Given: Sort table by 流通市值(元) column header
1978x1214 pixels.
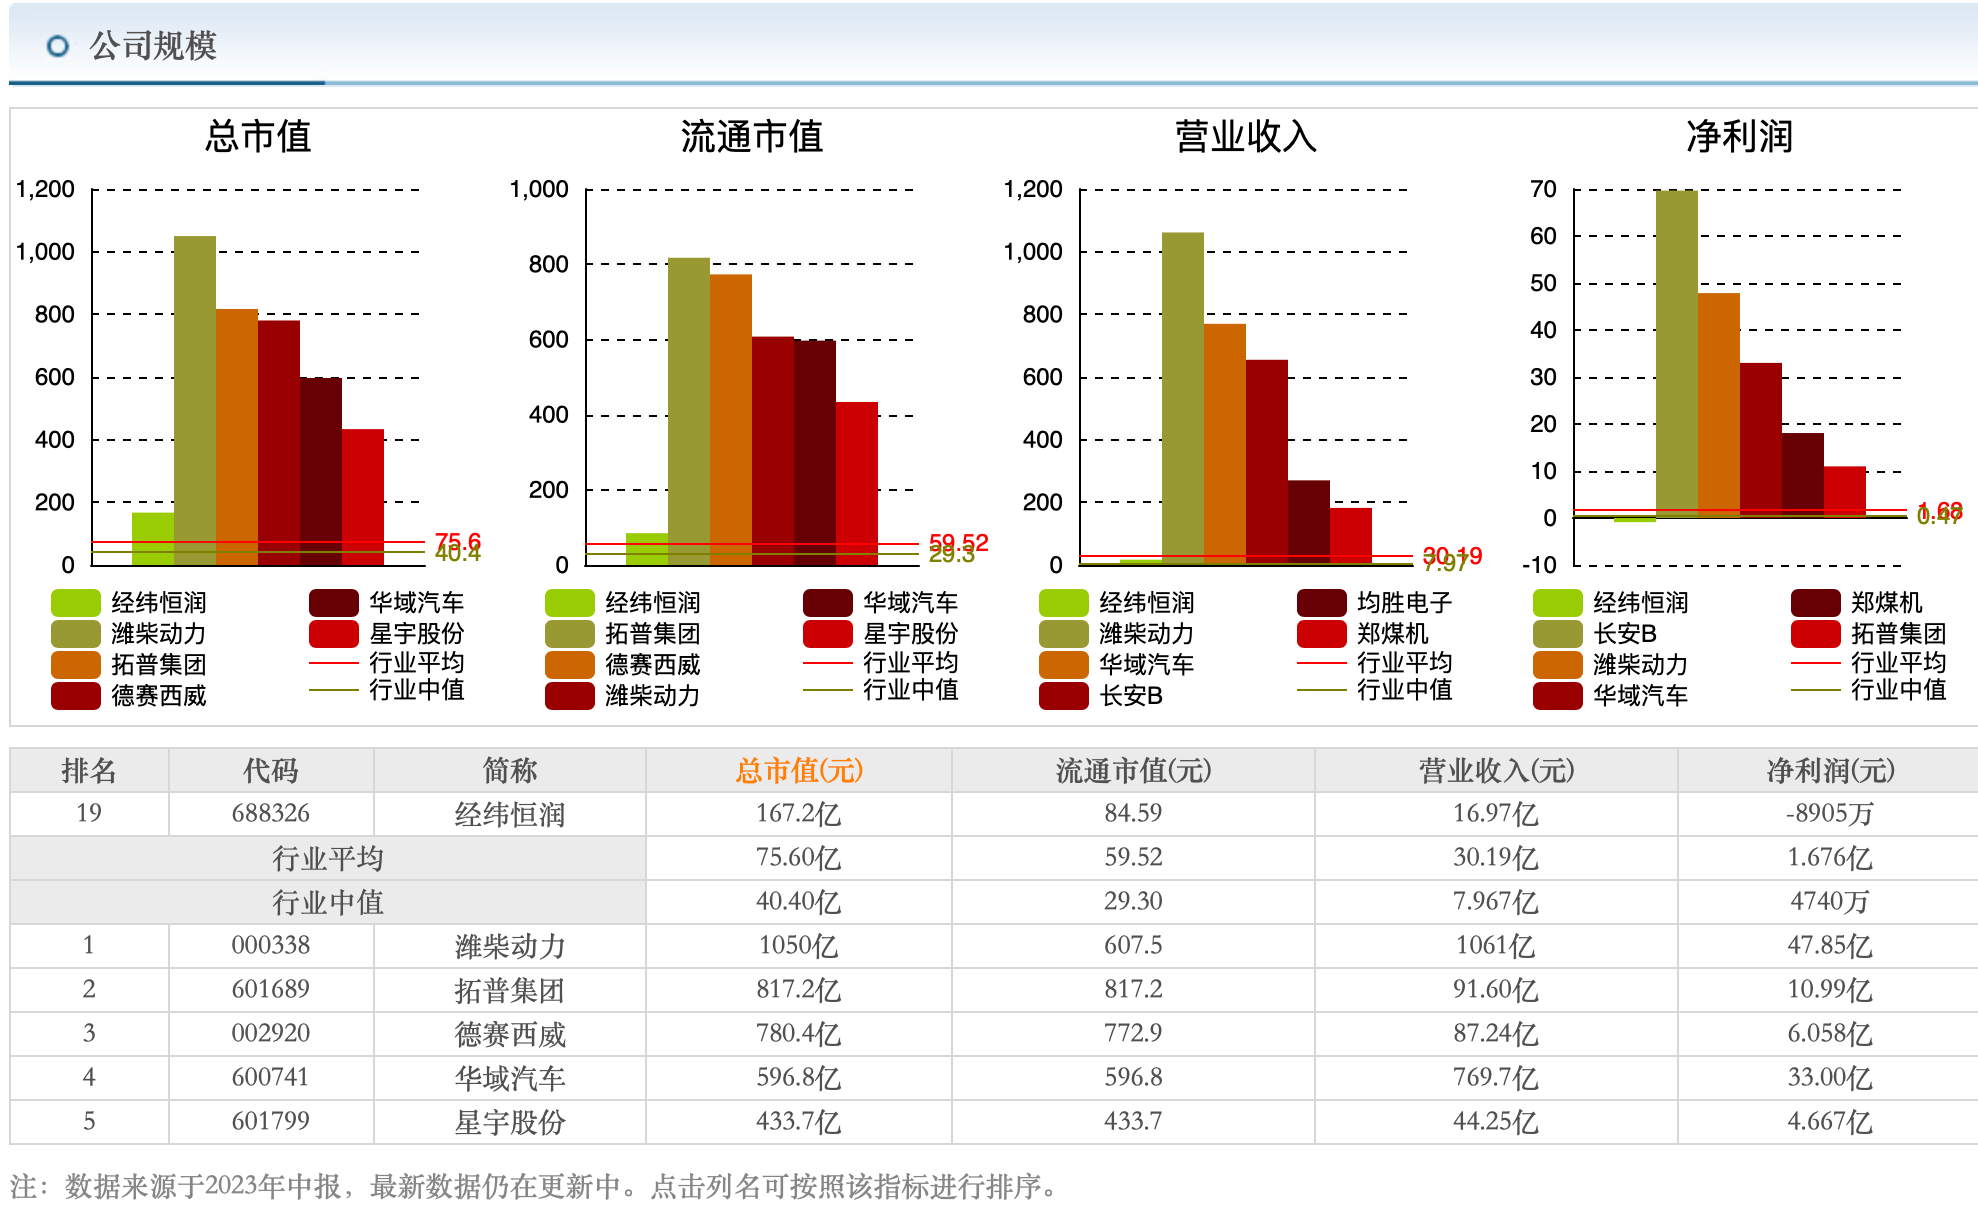Looking at the screenshot, I should tap(1133, 770).
